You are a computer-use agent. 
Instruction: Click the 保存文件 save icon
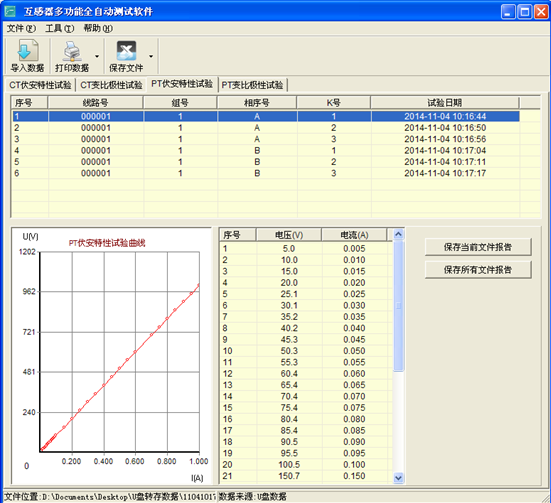pos(126,51)
